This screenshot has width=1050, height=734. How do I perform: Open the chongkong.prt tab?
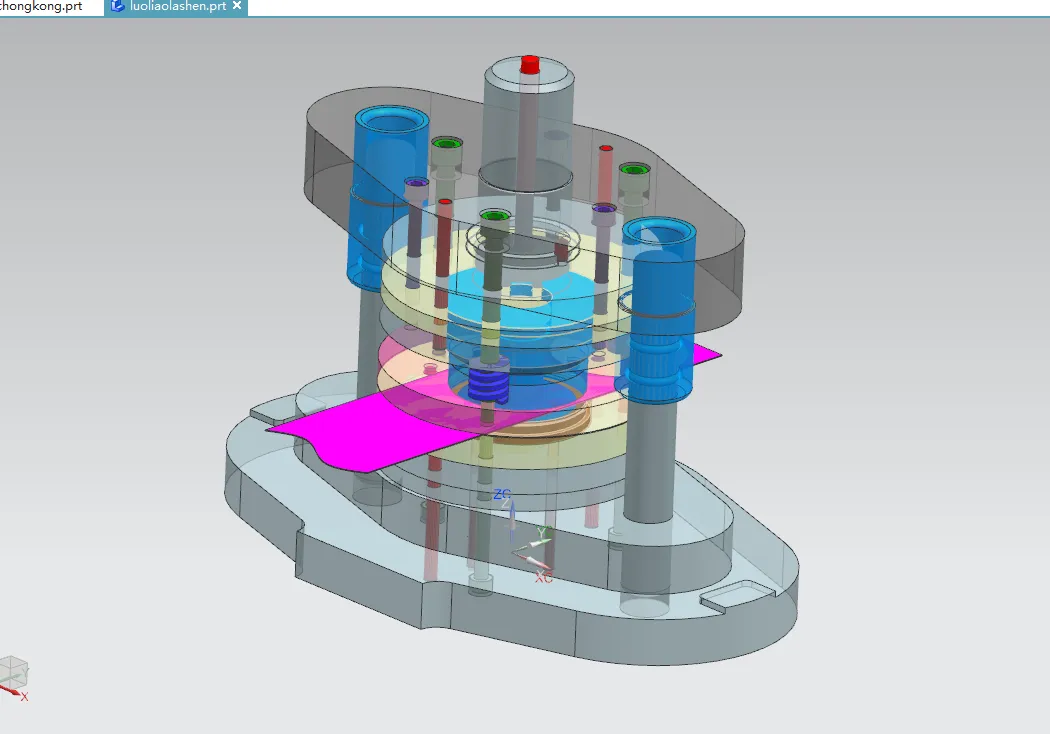click(x=42, y=7)
